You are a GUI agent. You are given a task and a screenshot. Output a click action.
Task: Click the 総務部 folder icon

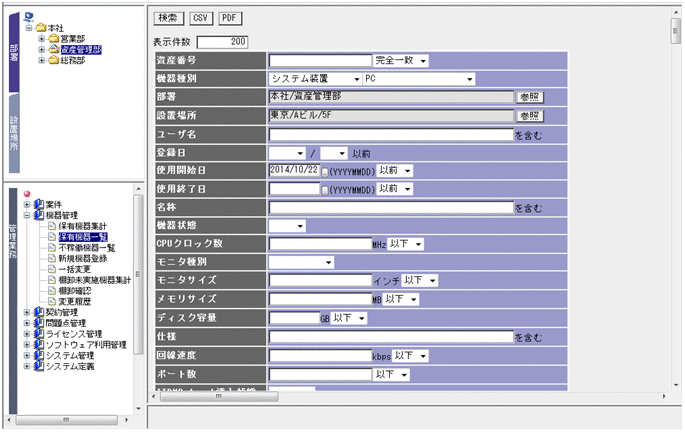[53, 60]
